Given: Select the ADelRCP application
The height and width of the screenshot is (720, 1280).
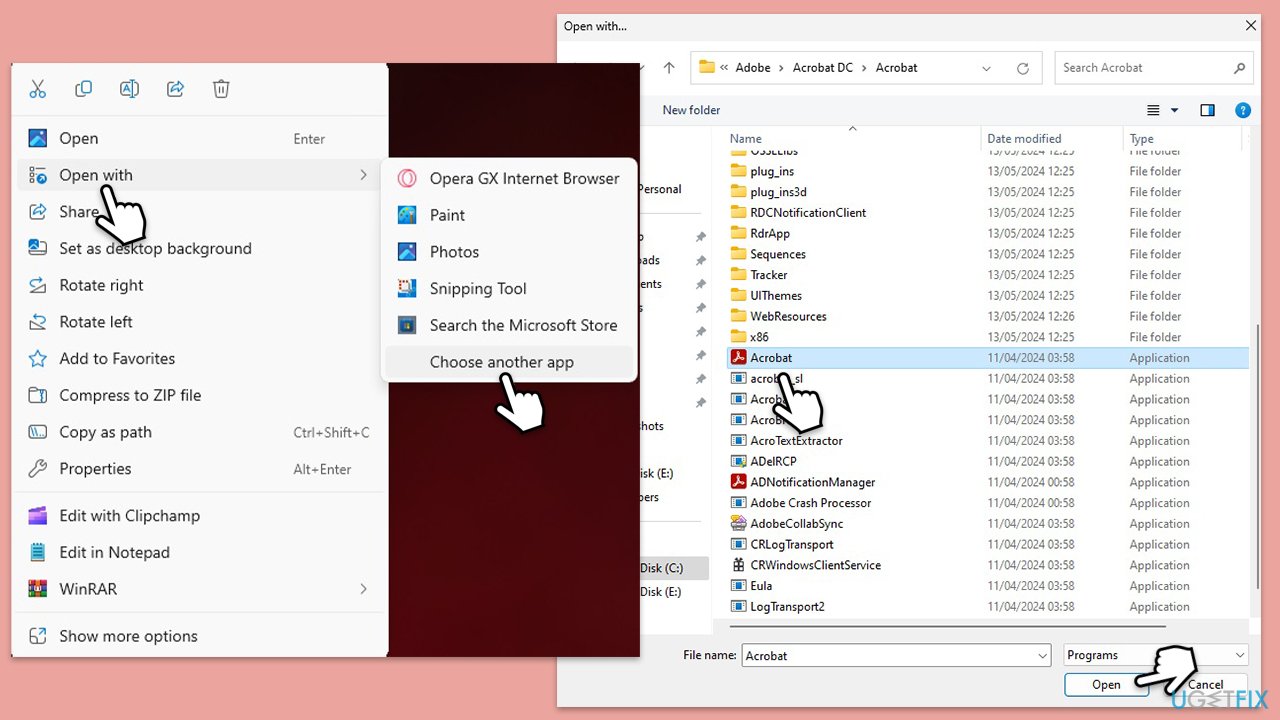Looking at the screenshot, I should pyautogui.click(x=773, y=462).
